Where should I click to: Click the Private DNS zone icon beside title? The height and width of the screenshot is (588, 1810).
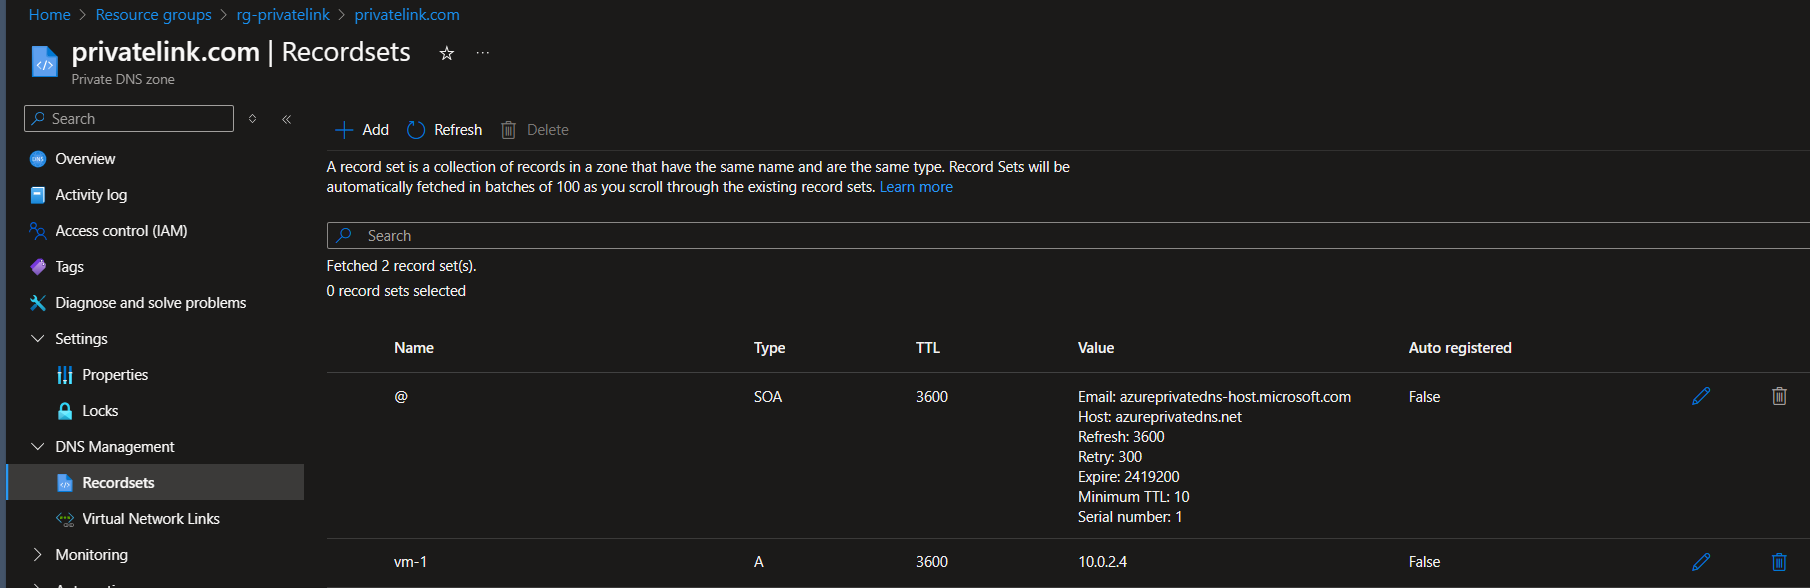(45, 62)
